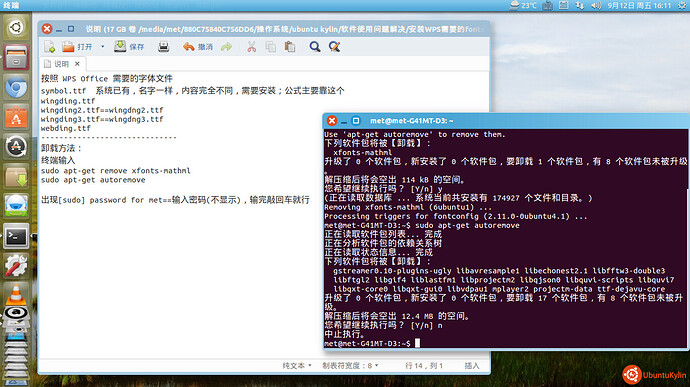Click the 卸载方法： heading line
Screen dimensions: 690x387
click(x=62, y=148)
